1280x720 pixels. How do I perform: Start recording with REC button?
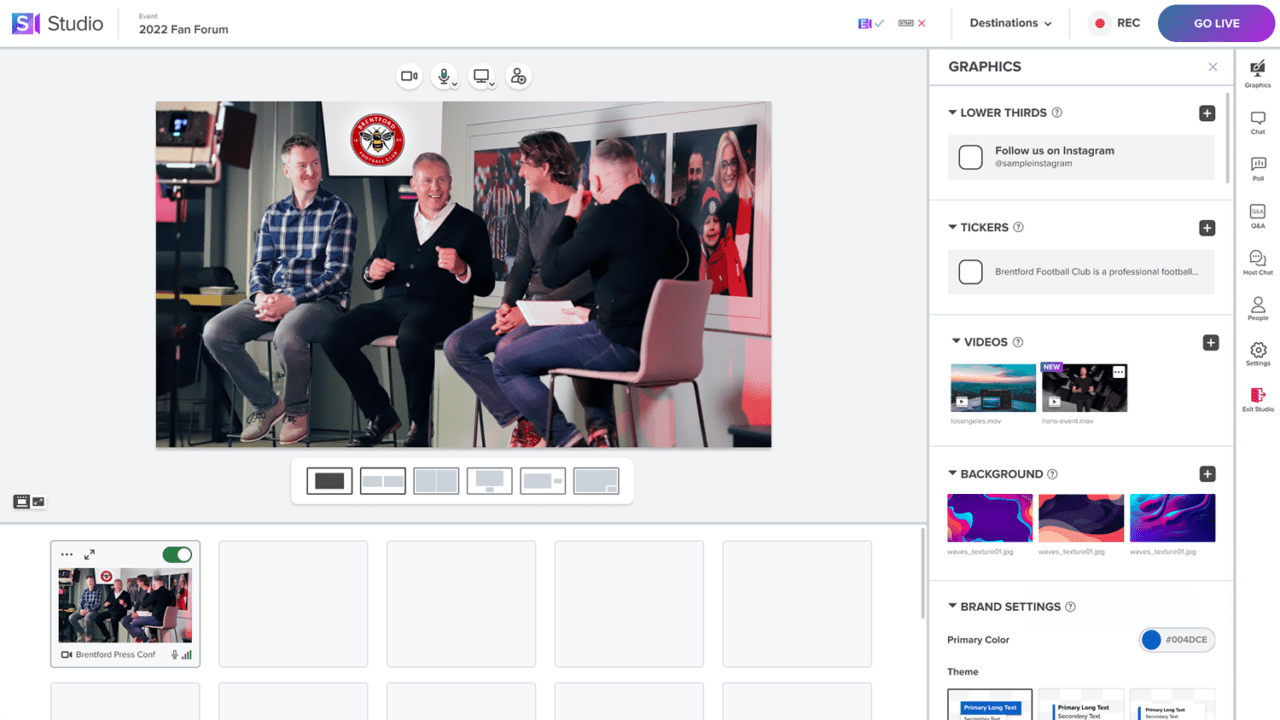tap(1116, 23)
